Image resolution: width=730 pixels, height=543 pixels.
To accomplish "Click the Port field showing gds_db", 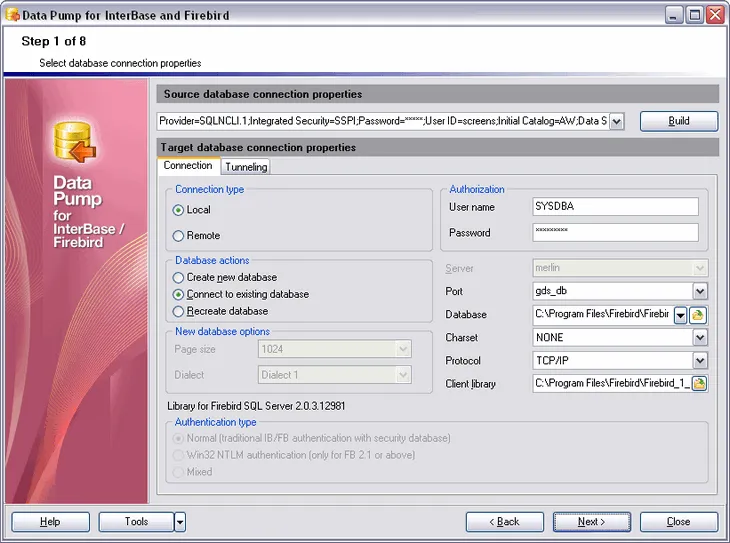I will click(x=612, y=292).
